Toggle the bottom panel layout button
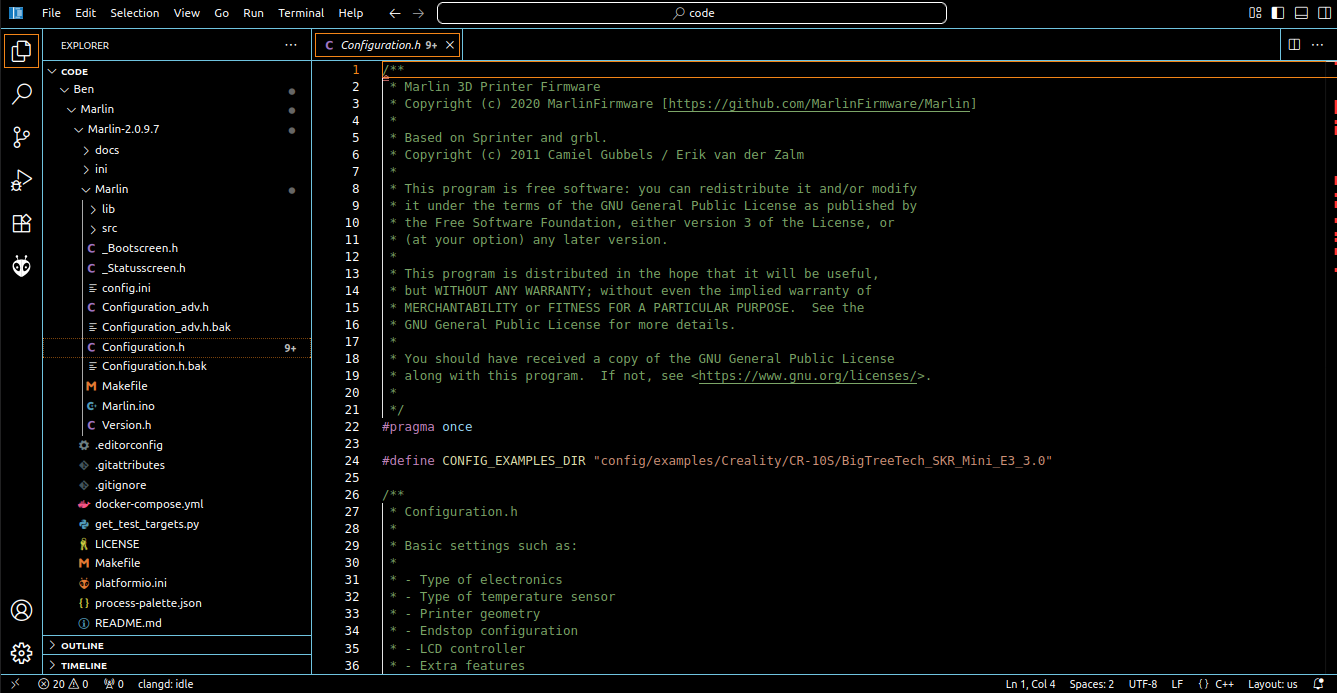The height and width of the screenshot is (693, 1337). click(1301, 13)
